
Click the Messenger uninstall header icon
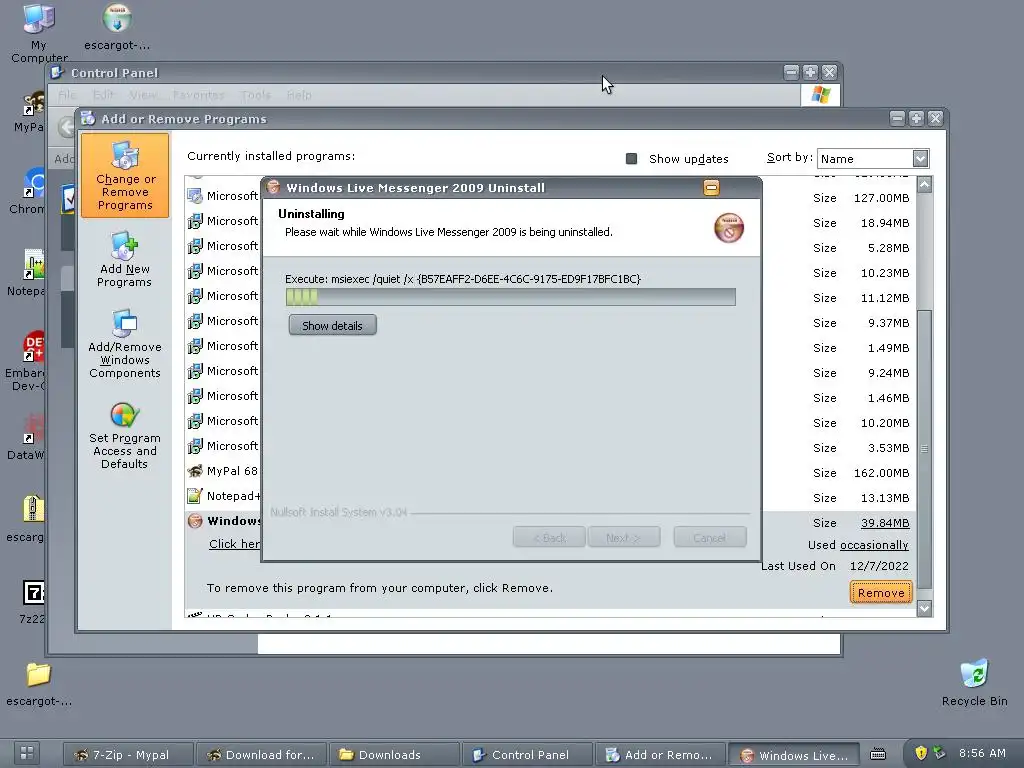(729, 228)
